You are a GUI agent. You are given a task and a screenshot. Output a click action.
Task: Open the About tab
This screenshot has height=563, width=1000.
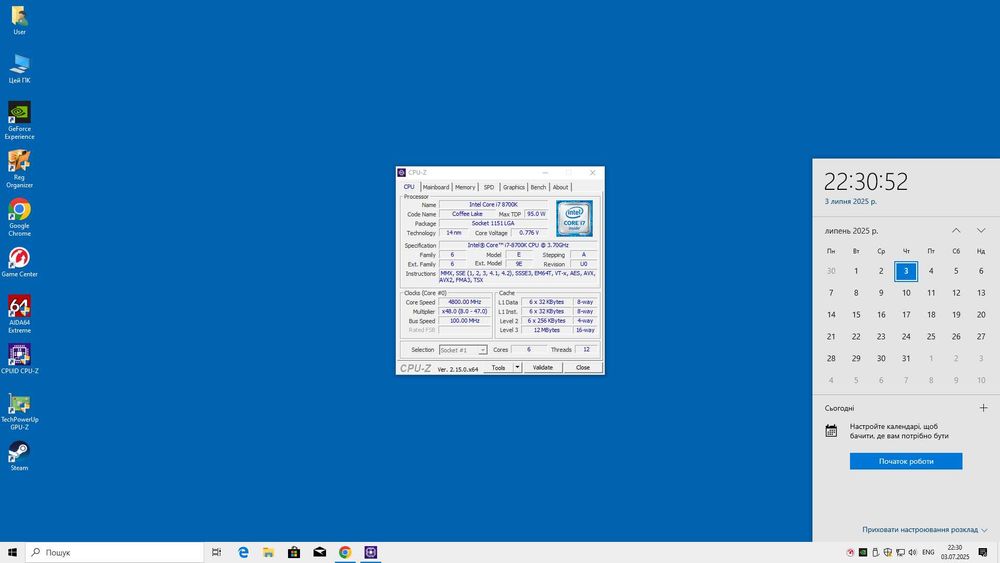click(560, 187)
